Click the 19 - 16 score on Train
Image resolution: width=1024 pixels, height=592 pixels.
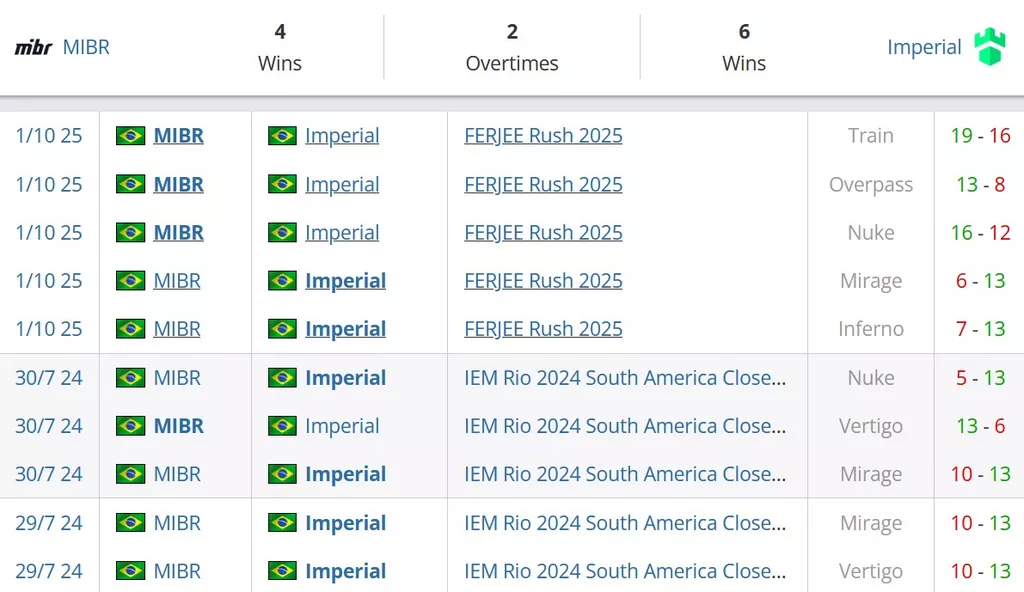[980, 136]
